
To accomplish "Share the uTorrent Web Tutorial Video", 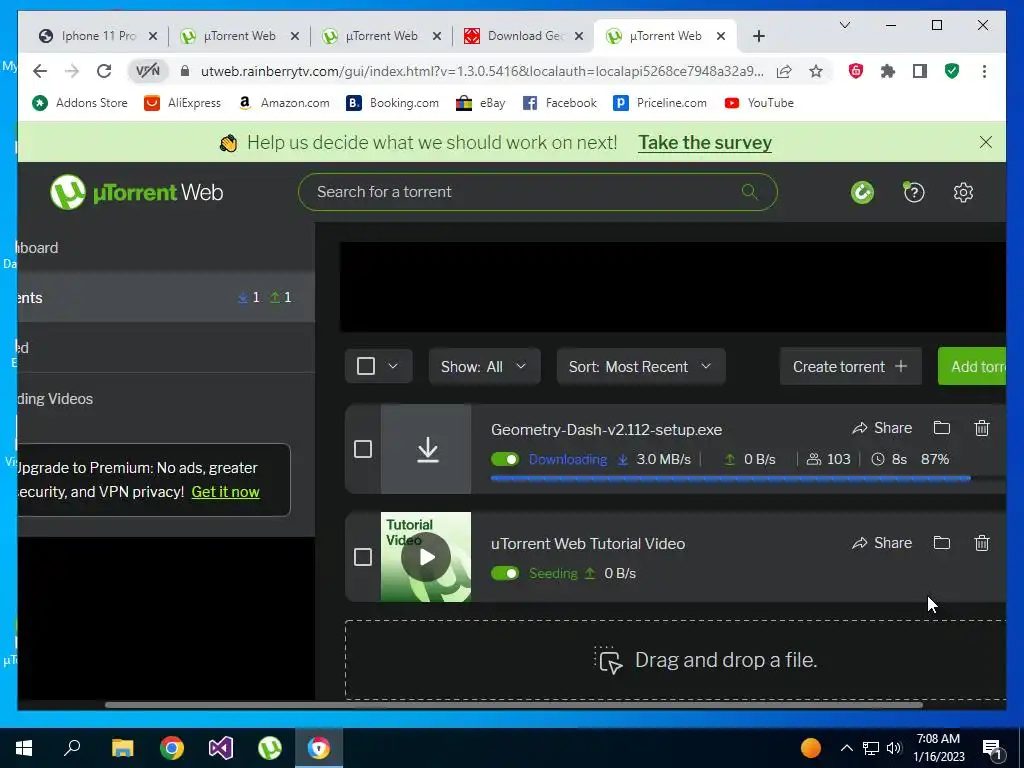I will [x=882, y=543].
